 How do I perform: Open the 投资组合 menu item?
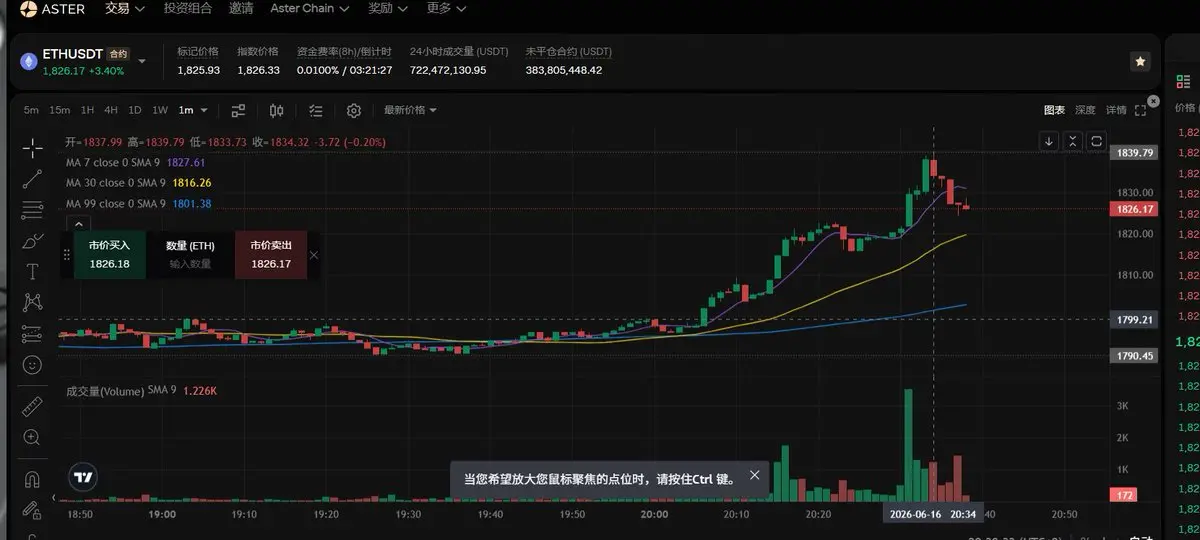pyautogui.click(x=188, y=8)
